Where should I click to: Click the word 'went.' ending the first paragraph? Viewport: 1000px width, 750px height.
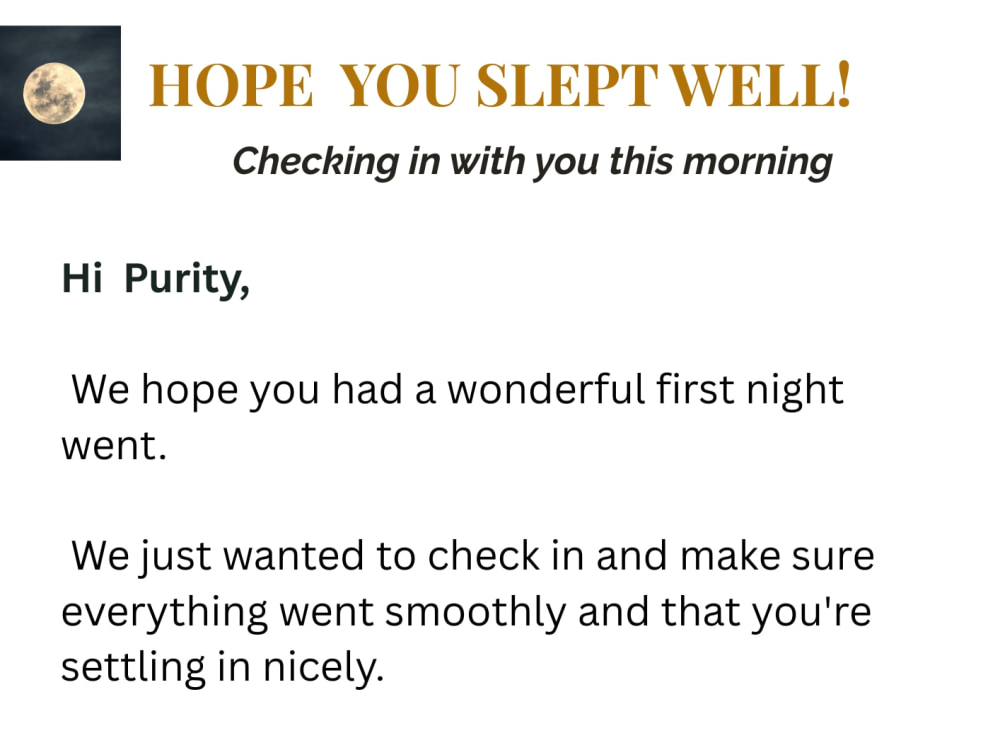pyautogui.click(x=114, y=445)
